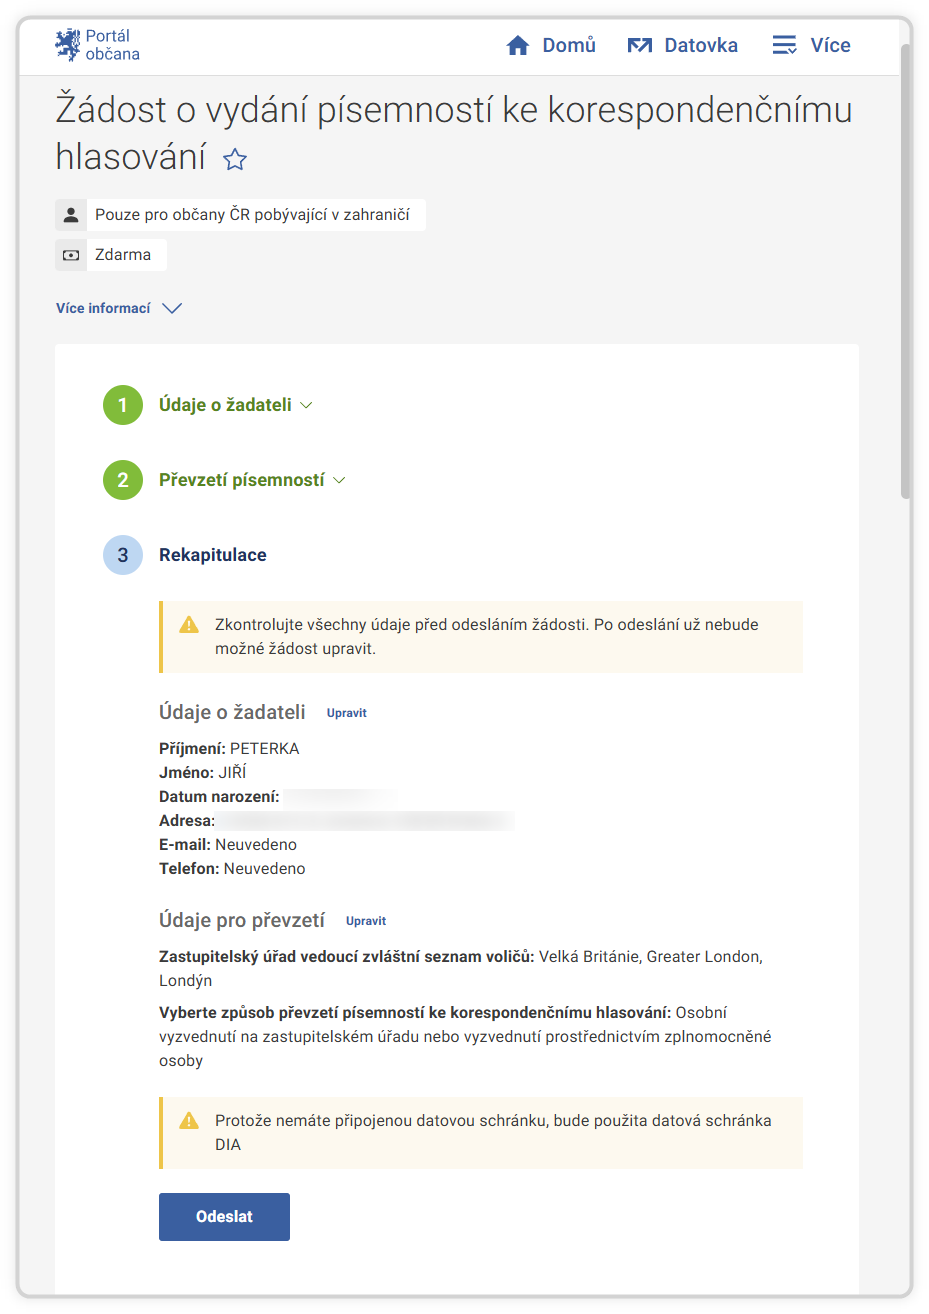
Task: Click the warning icon in the data box notice
Action: (x=189, y=1121)
